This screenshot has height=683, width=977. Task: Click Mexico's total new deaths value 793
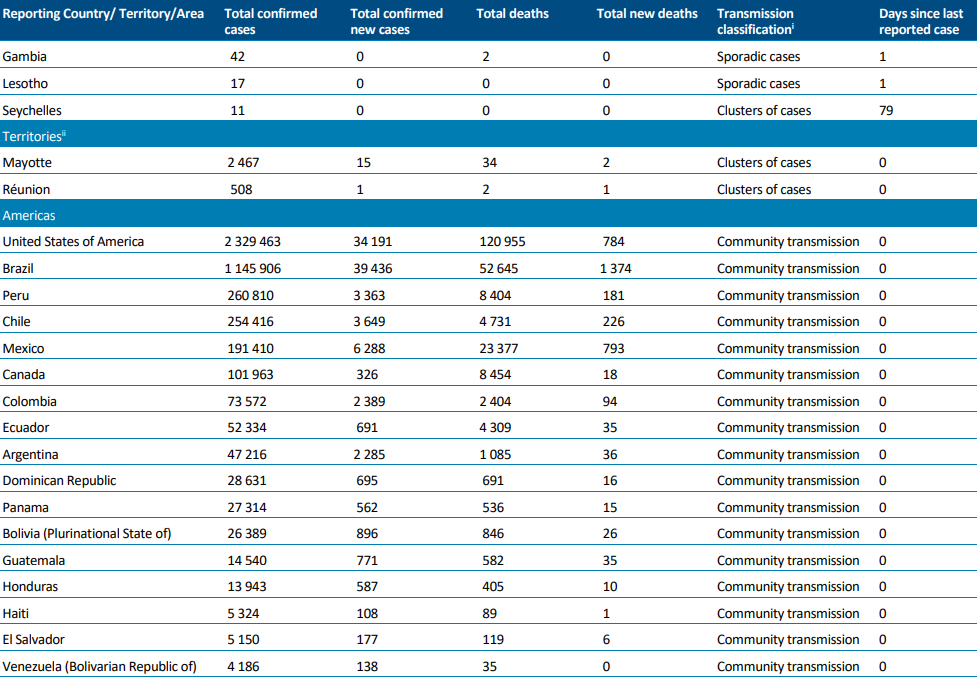pyautogui.click(x=613, y=348)
